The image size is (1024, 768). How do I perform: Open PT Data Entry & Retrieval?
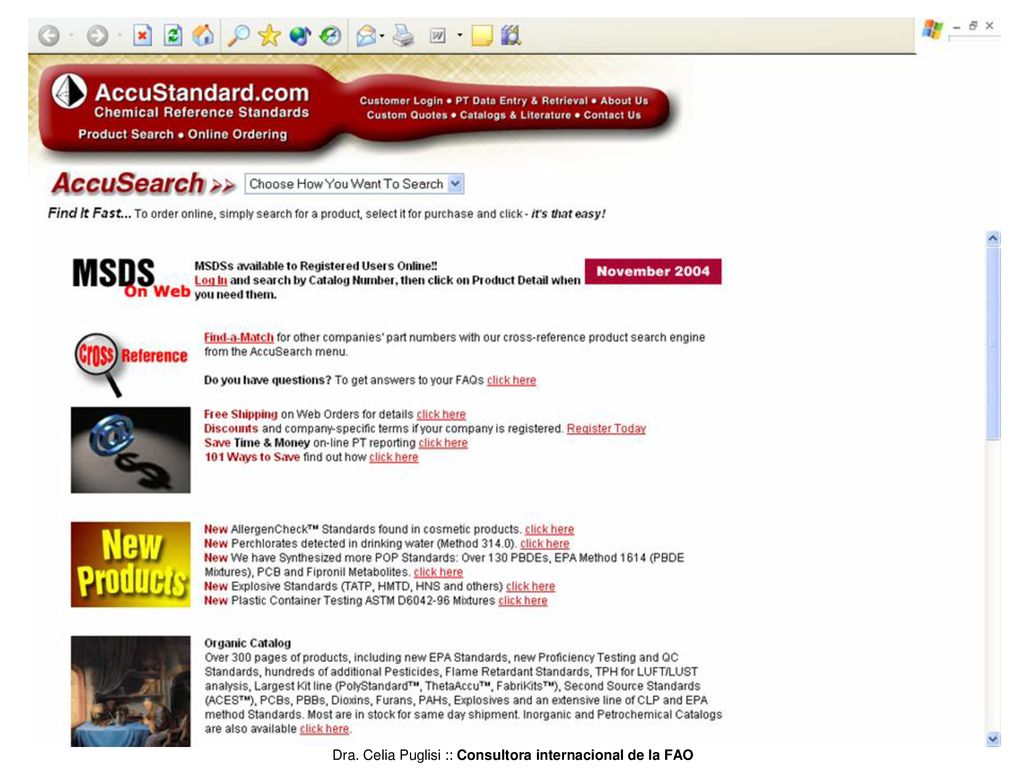522,101
